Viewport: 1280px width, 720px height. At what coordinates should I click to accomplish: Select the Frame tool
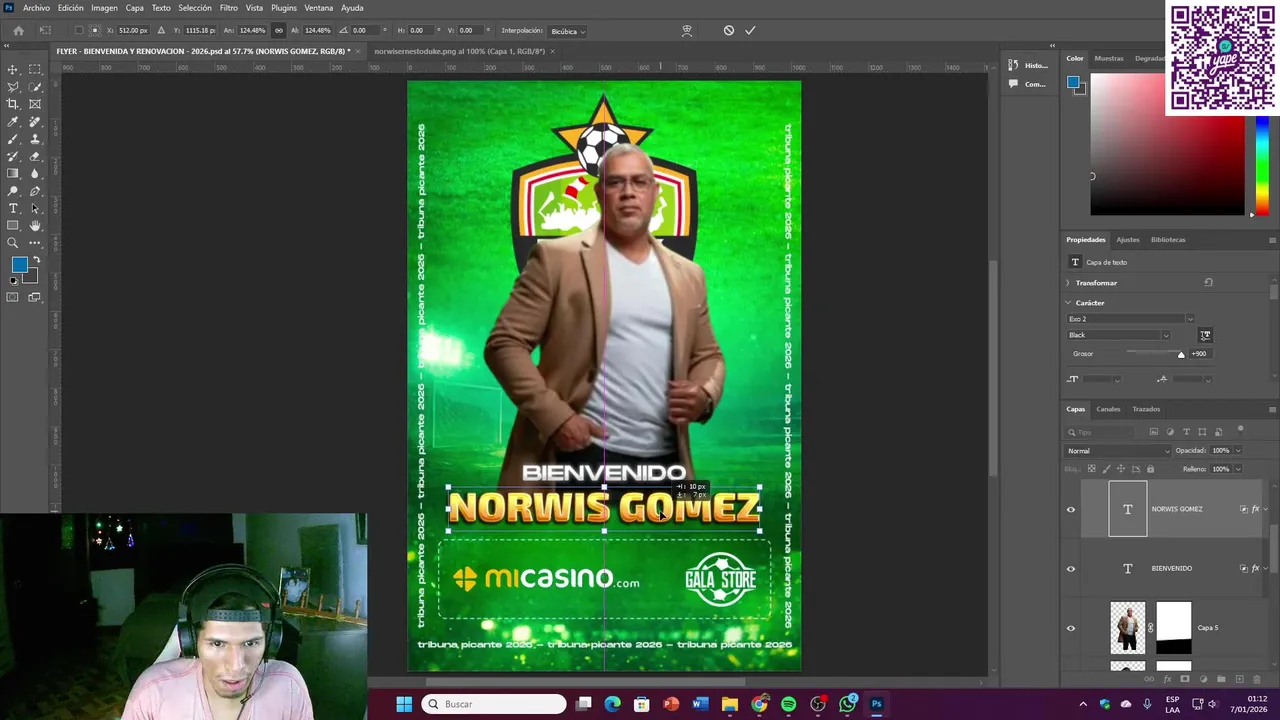click(x=35, y=104)
